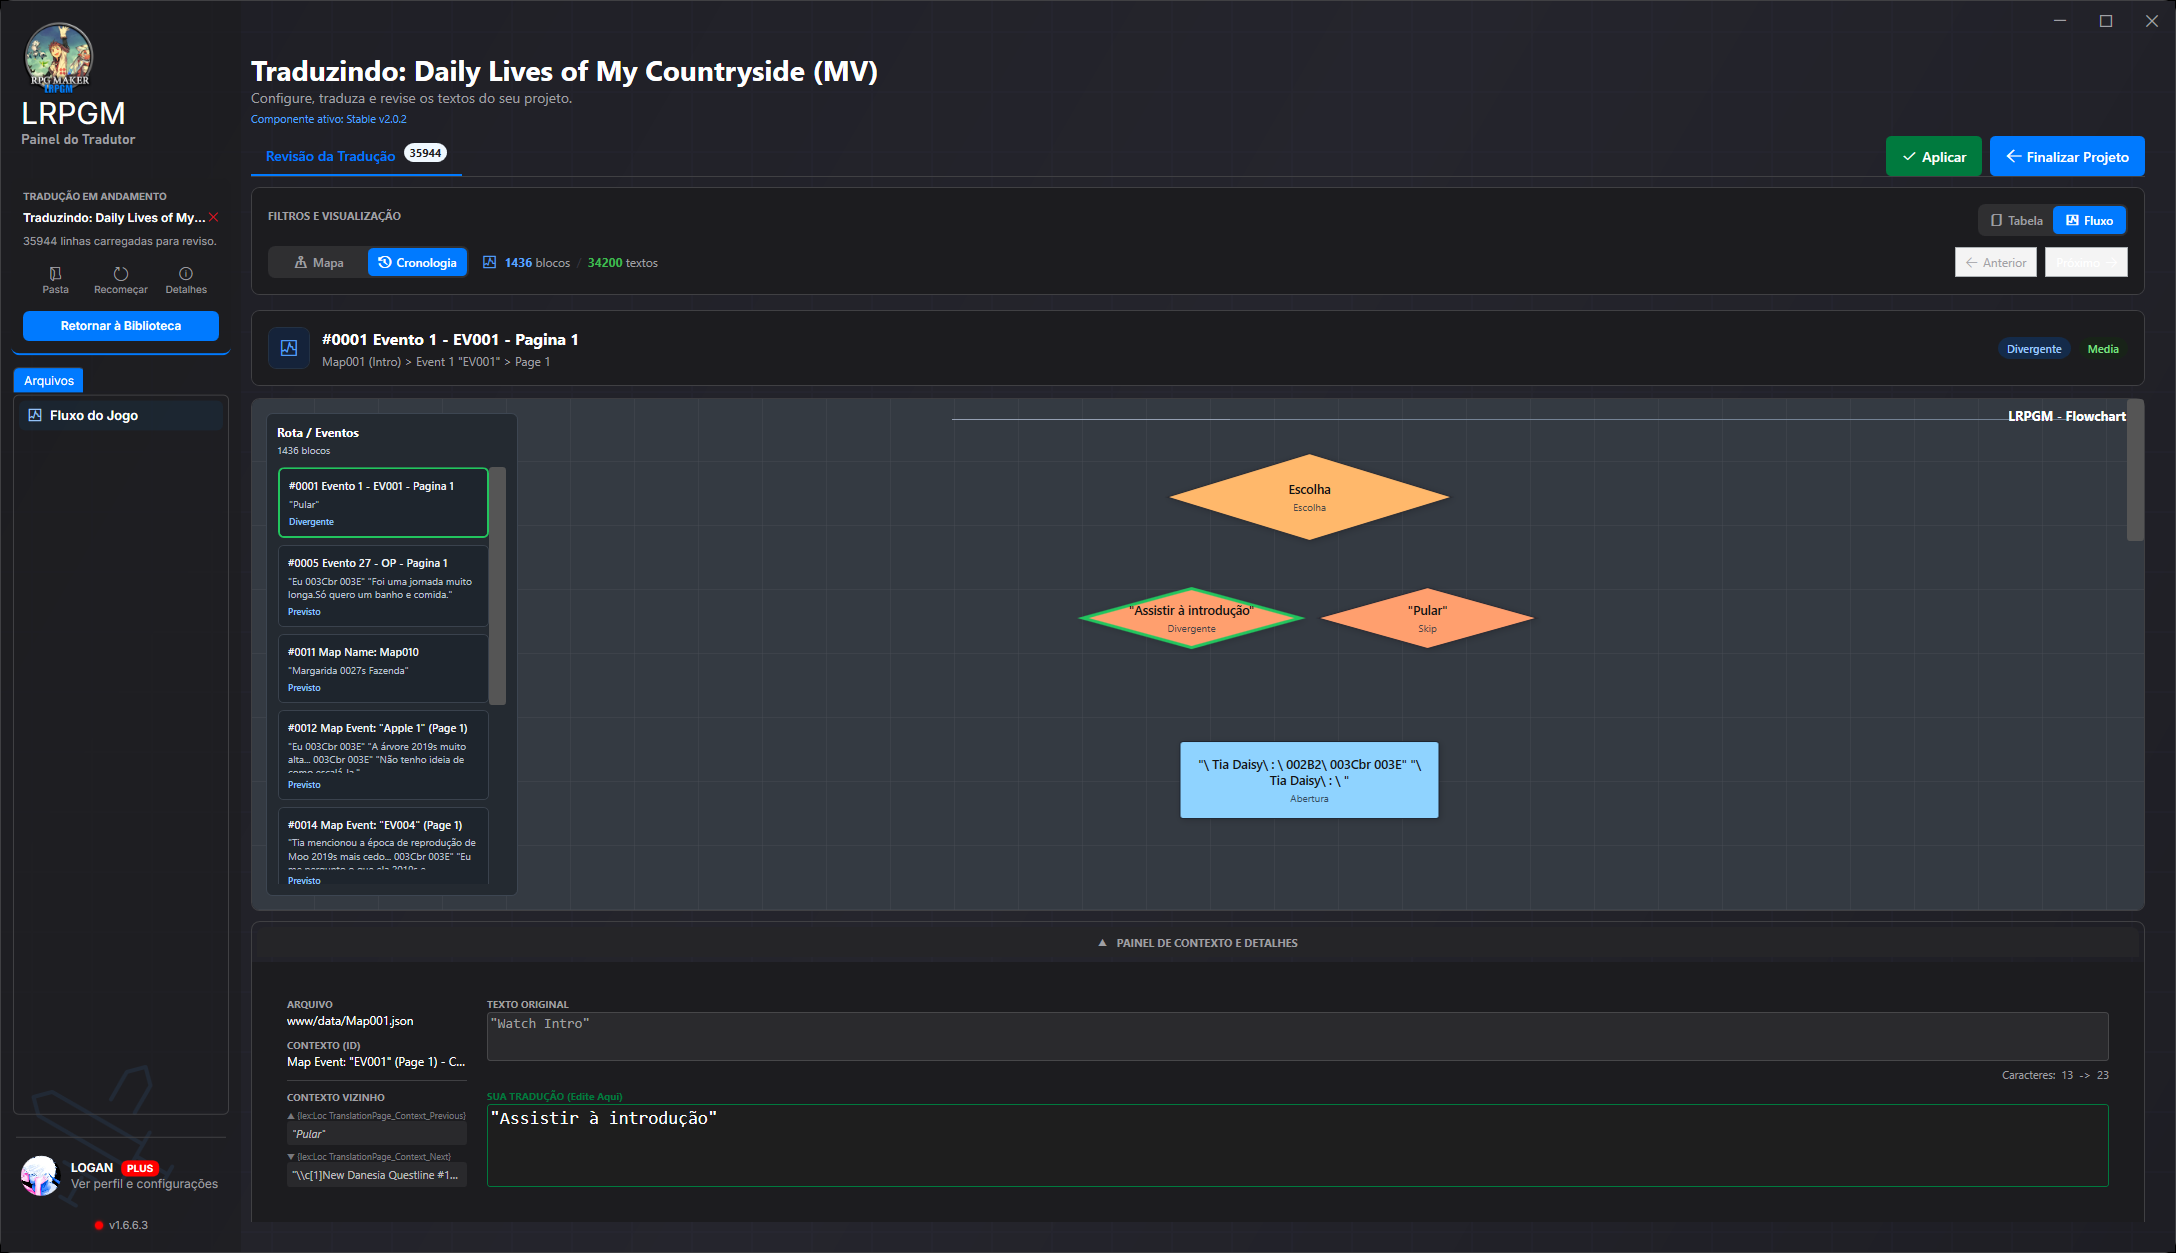This screenshot has width=2176, height=1253.
Task: Select the Arquivos tab
Action: pyautogui.click(x=49, y=380)
